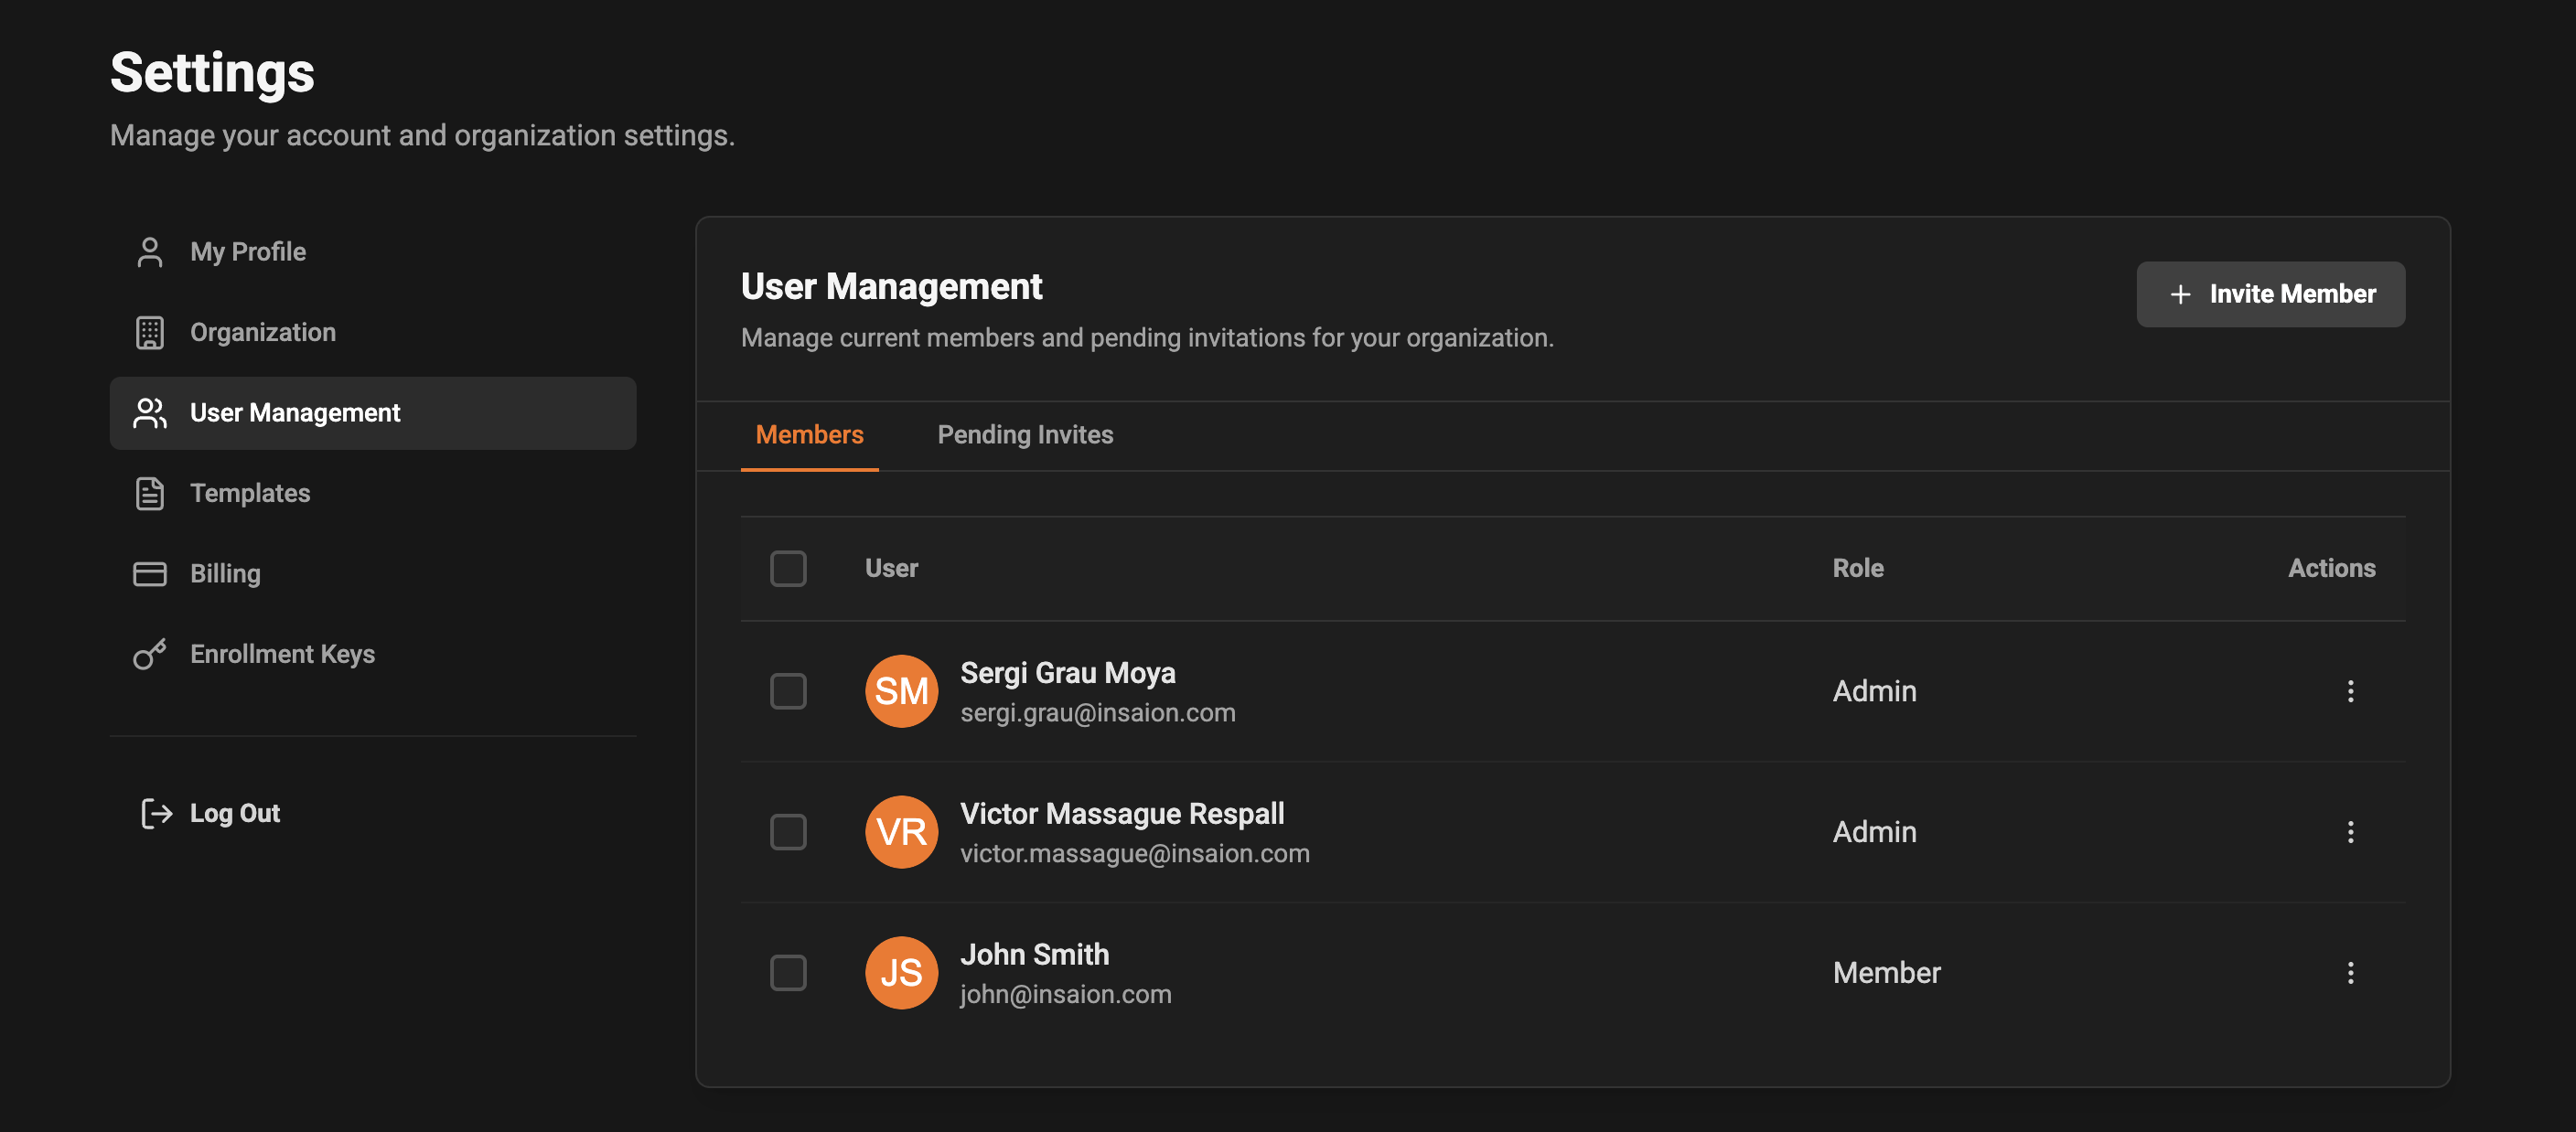Switch to the Pending Invites tab

[x=1025, y=434]
